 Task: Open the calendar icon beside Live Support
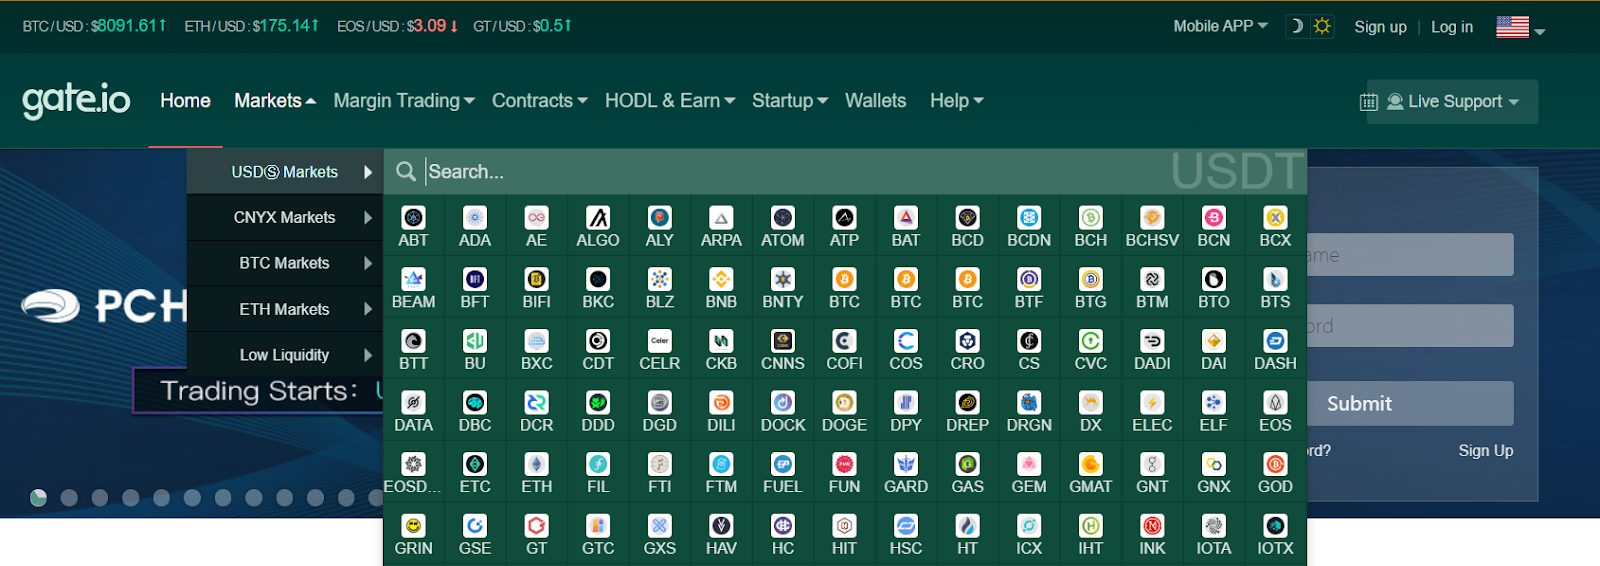coord(1369,102)
